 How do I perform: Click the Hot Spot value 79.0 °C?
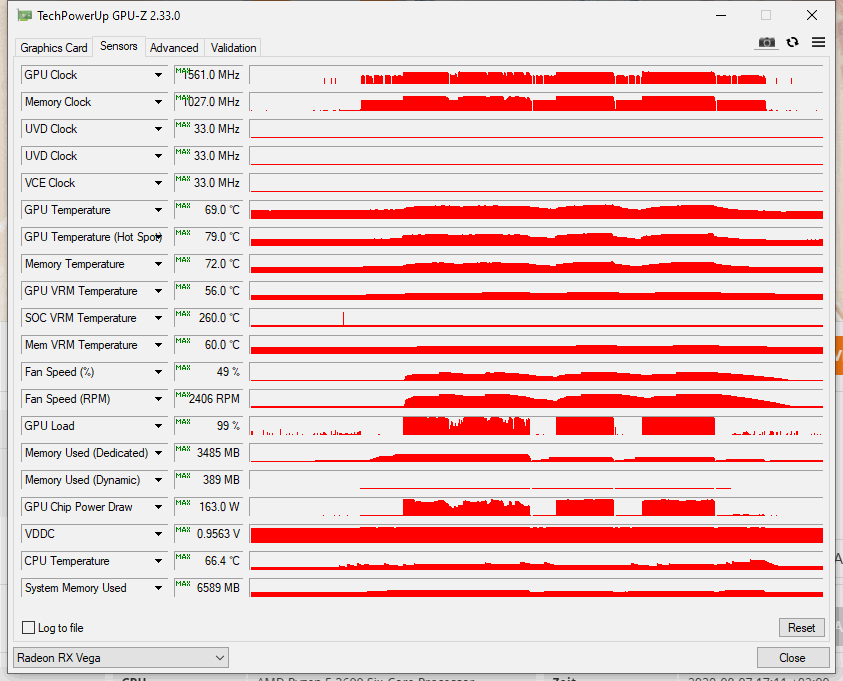point(209,237)
